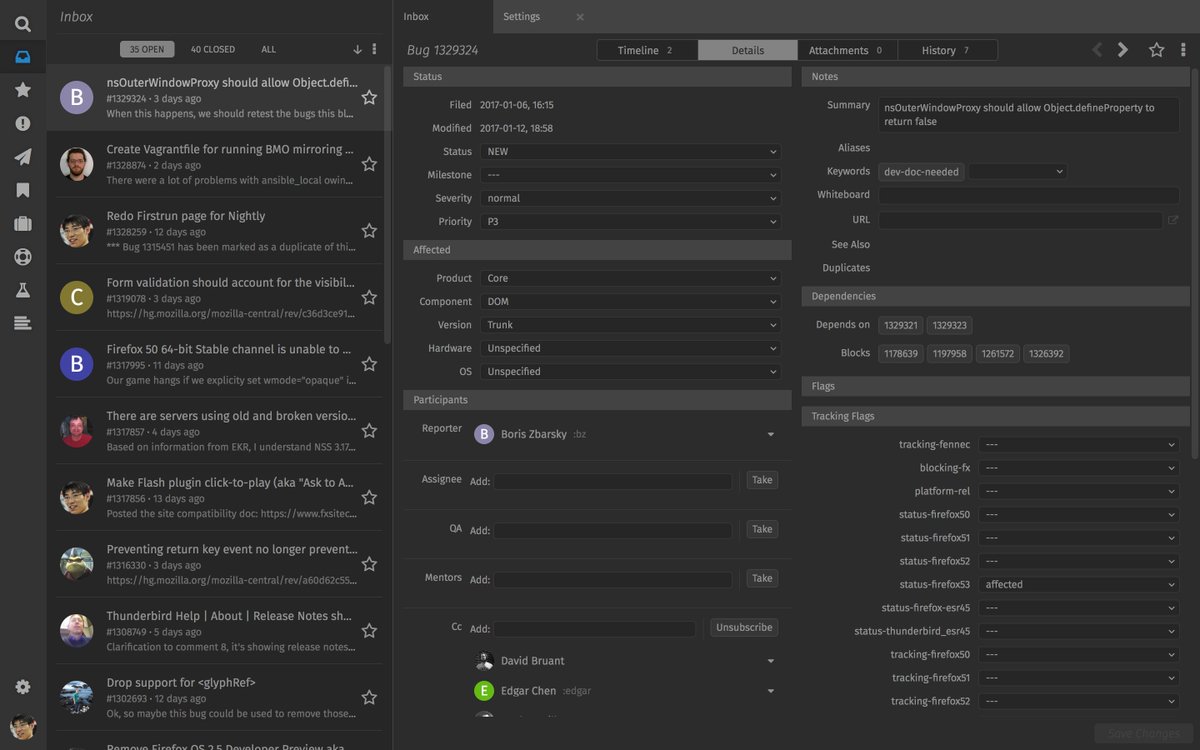
Task: Star the Thunderbird Help bug
Action: click(369, 630)
